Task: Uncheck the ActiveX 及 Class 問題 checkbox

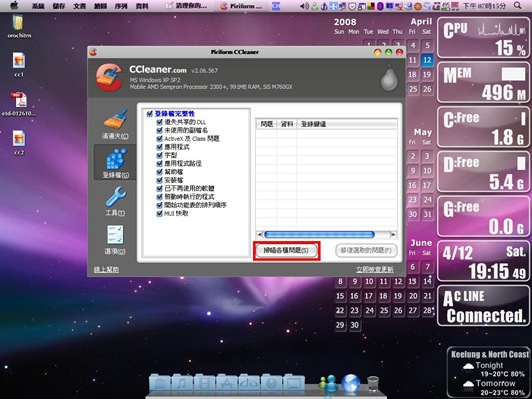Action: [x=159, y=138]
